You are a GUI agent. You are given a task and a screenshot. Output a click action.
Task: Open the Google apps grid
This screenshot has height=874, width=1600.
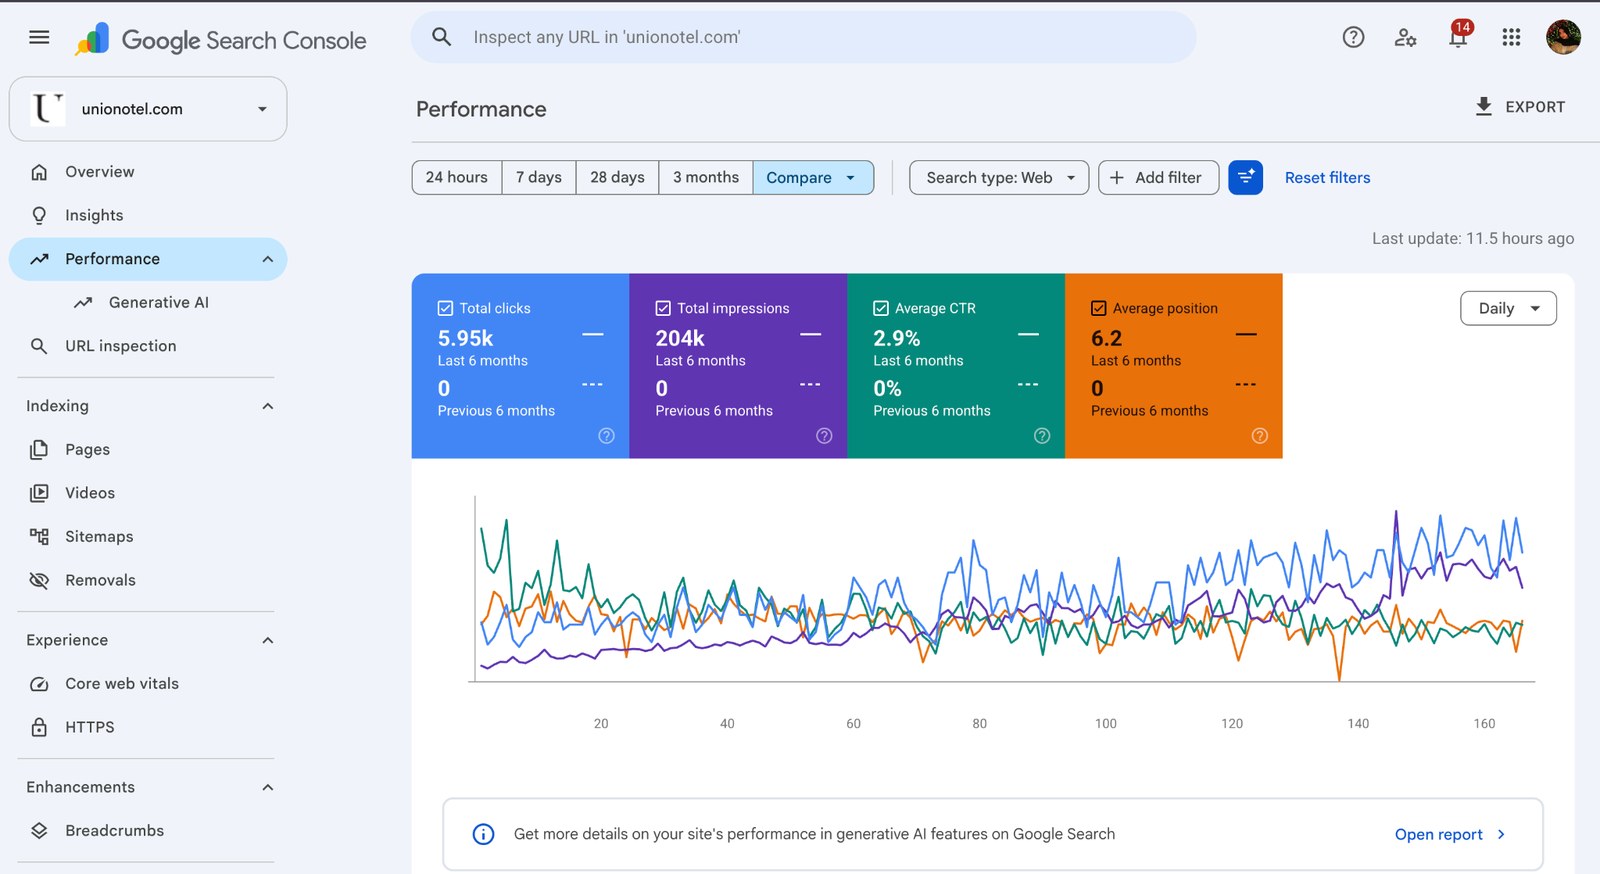[x=1511, y=37]
